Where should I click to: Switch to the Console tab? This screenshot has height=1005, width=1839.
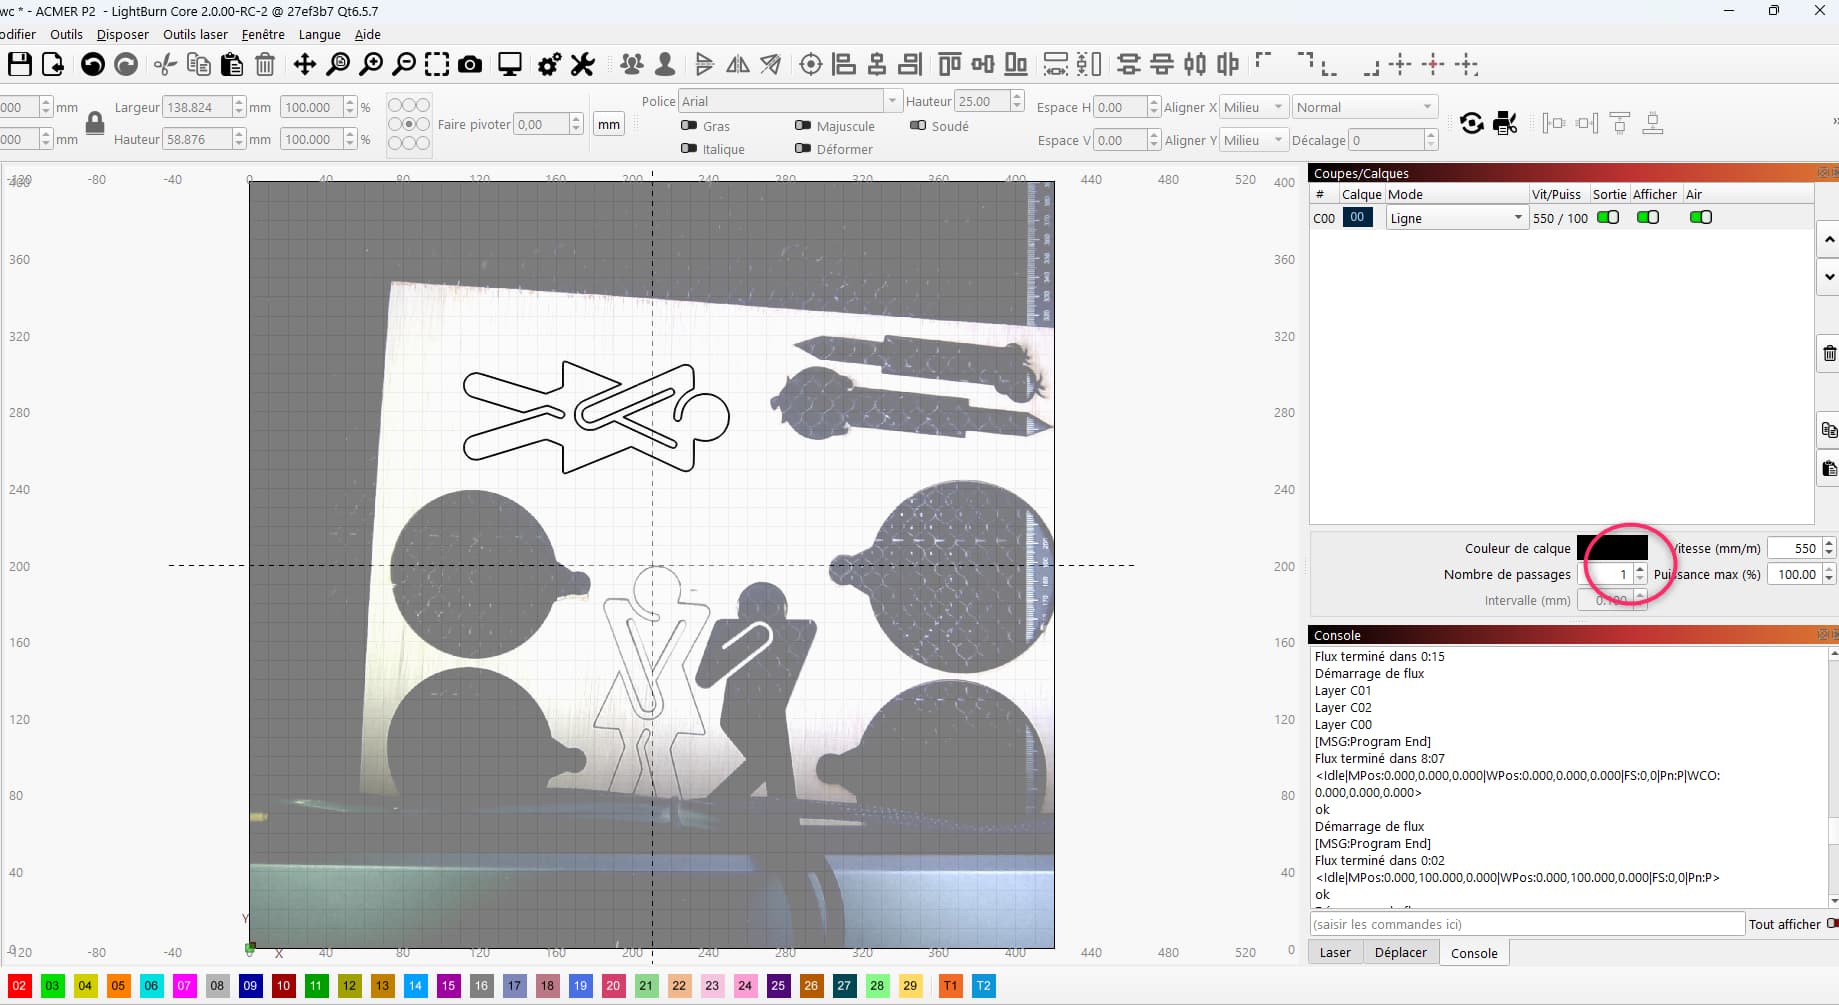point(1474,952)
